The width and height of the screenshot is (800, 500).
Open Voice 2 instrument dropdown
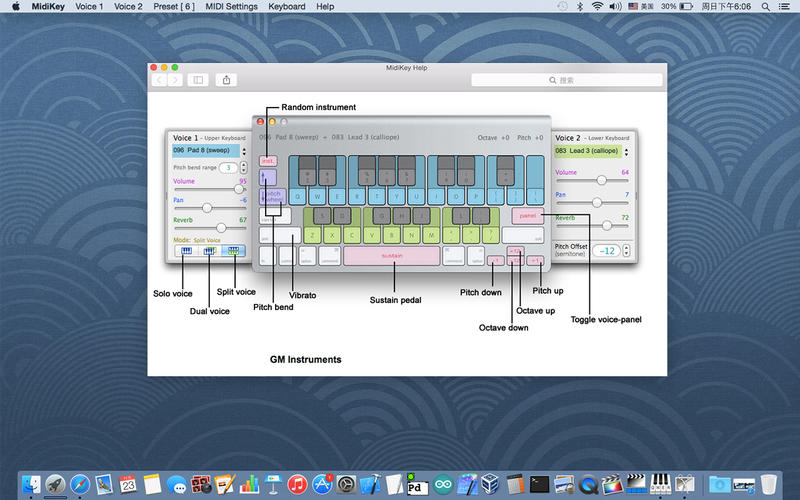(587, 150)
